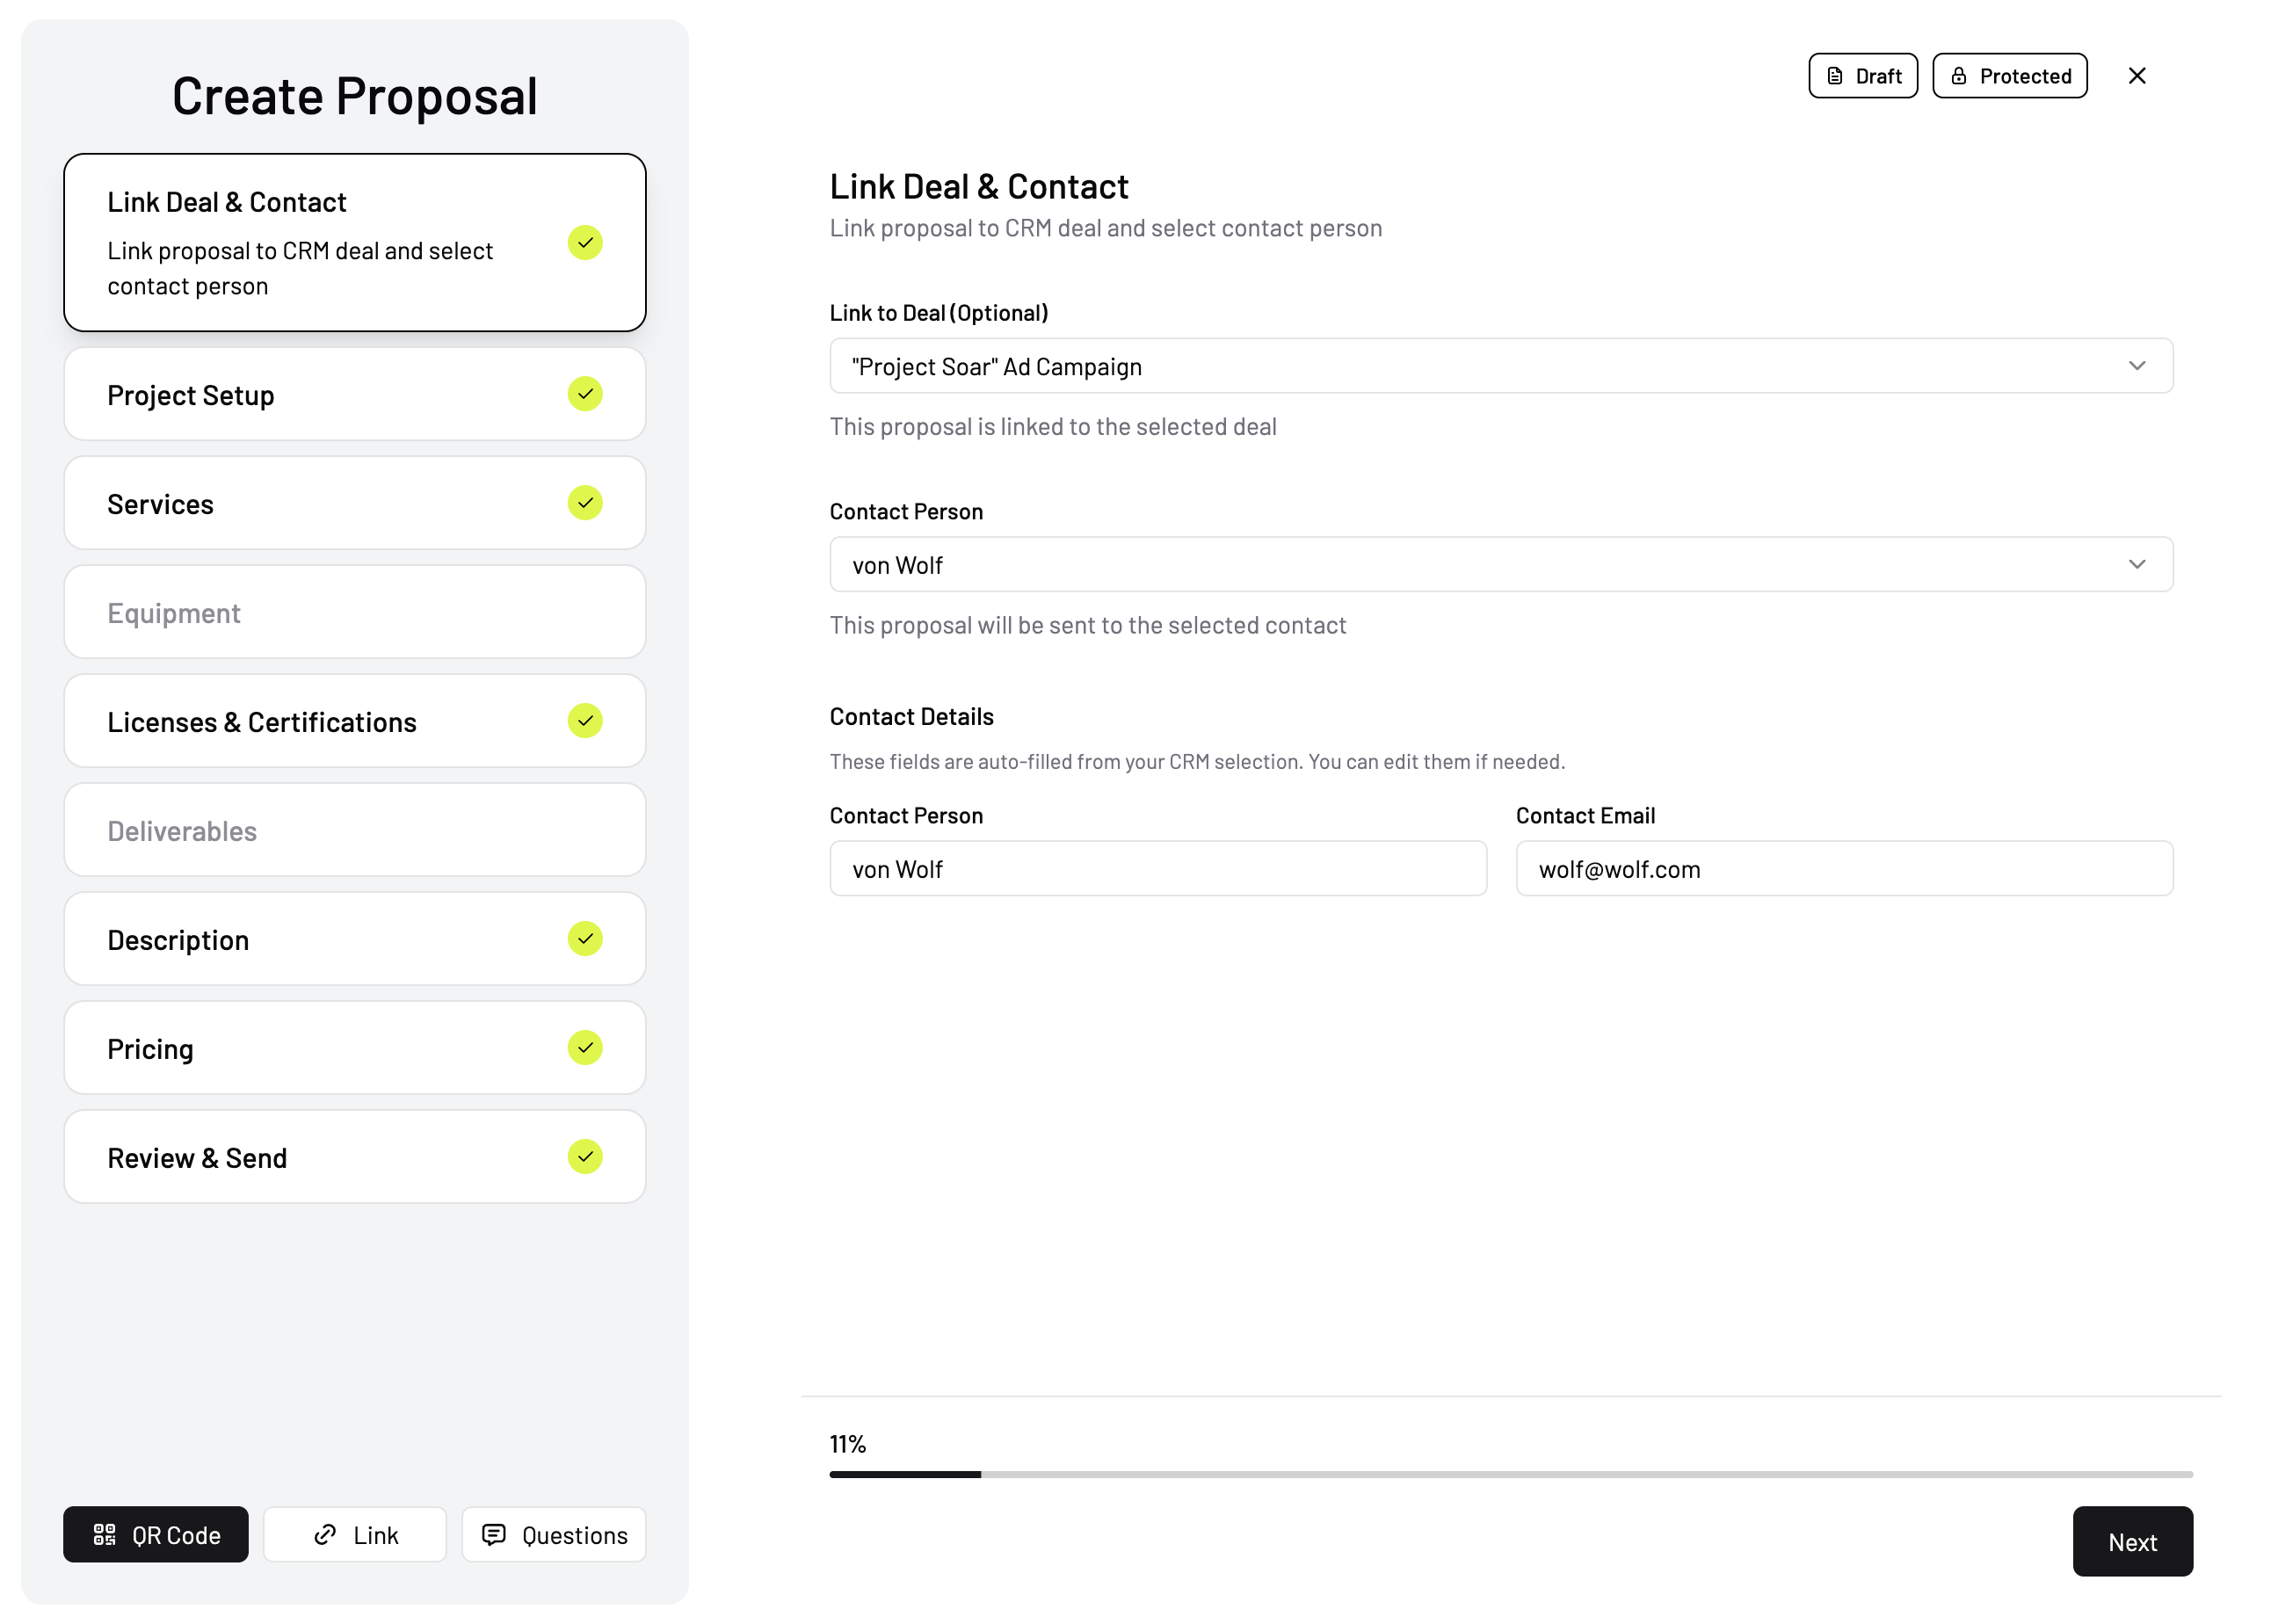Open the Services step
Viewport: 2278px width, 1624px height.
tap(354, 503)
